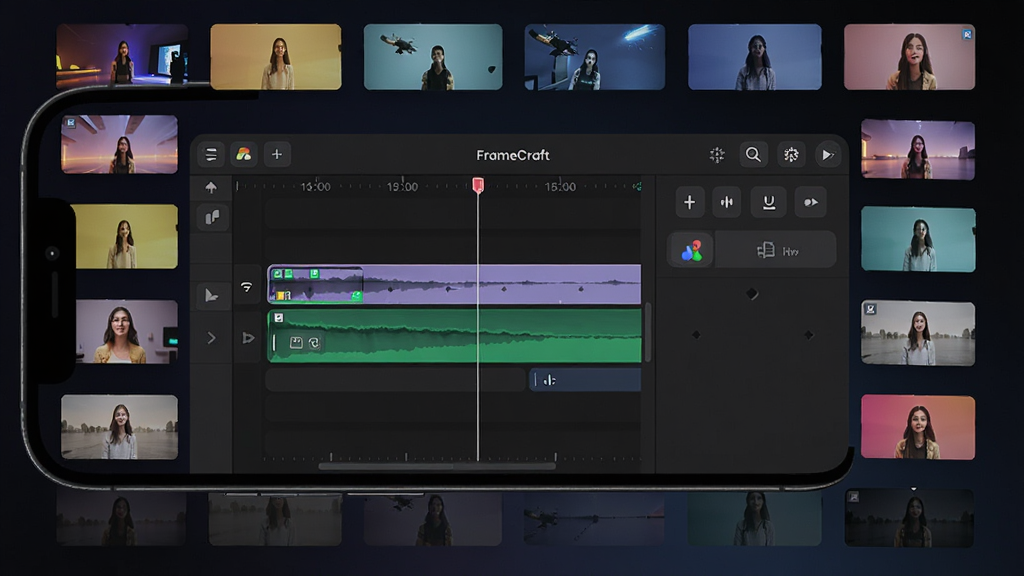Add new item with top bar plus
The width and height of the screenshot is (1024, 576).
[277, 155]
